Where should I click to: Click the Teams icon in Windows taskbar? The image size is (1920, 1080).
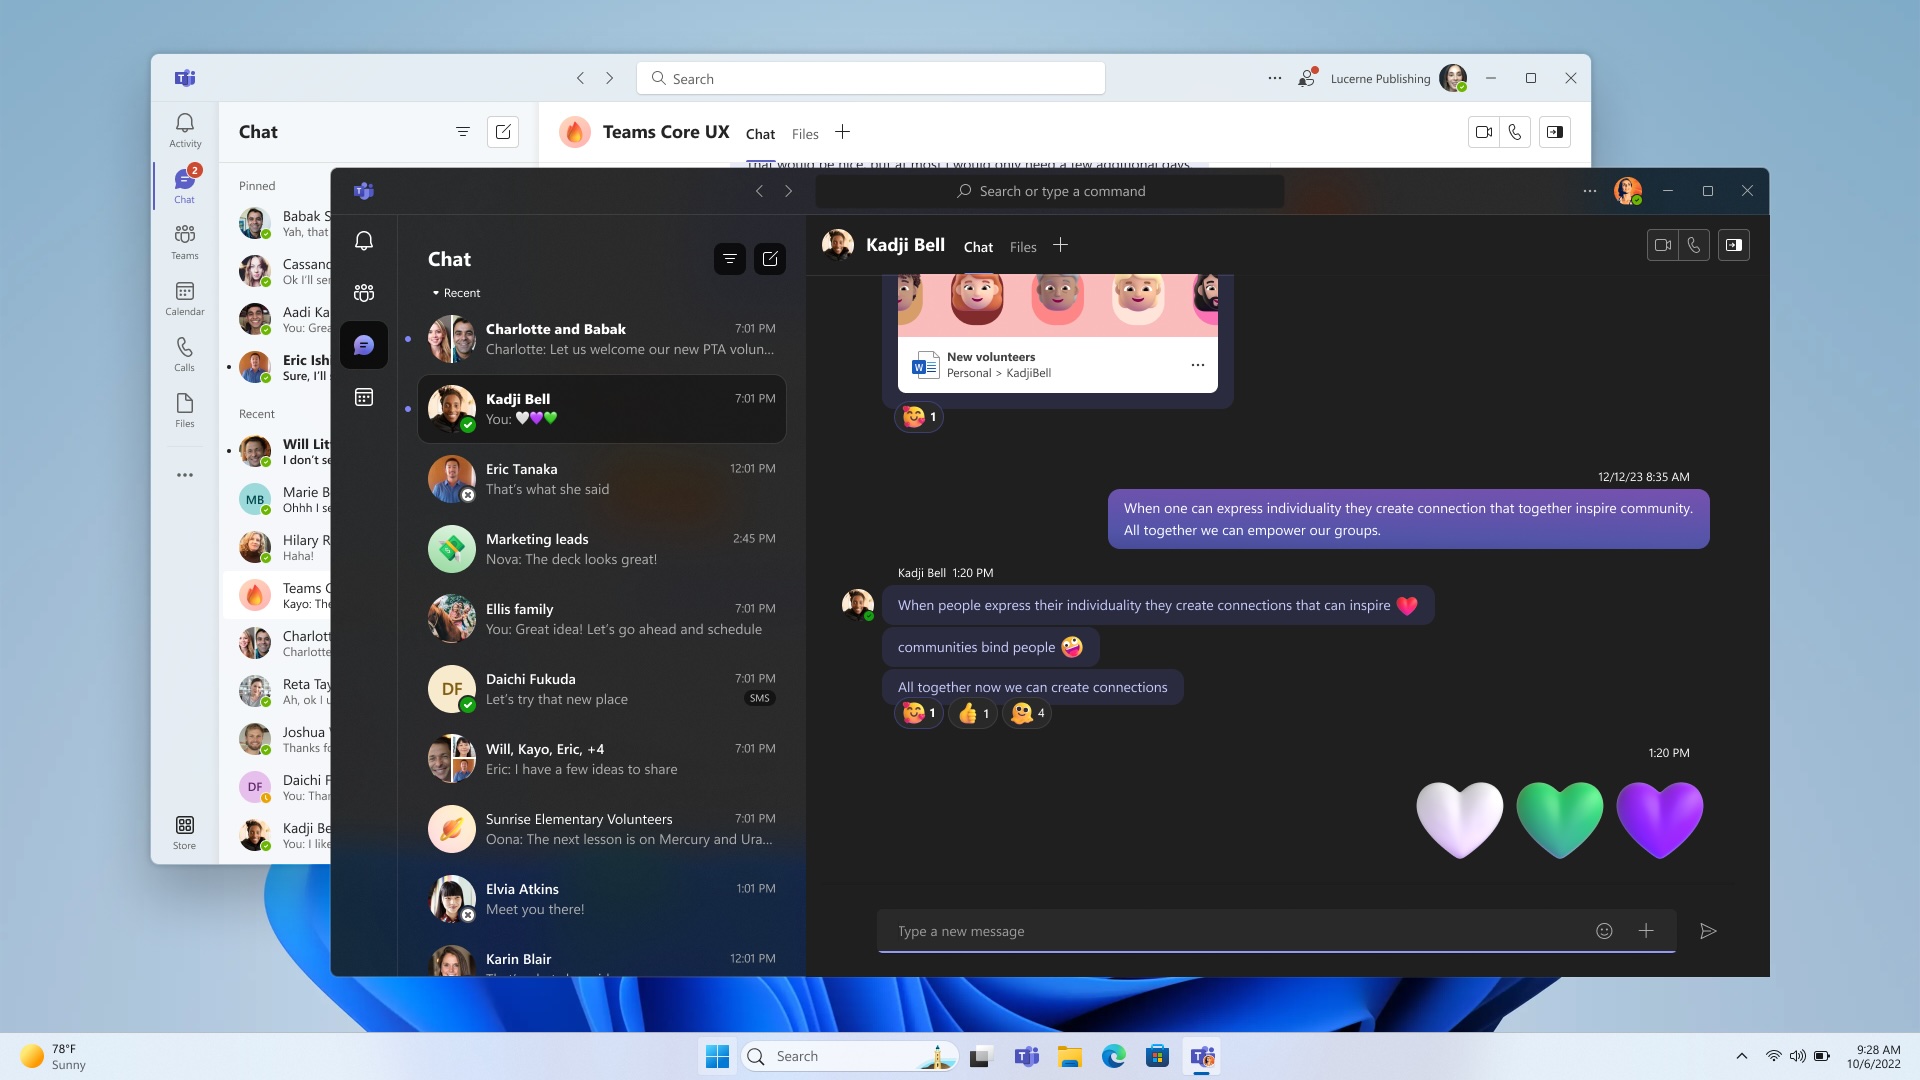pos(1026,1055)
